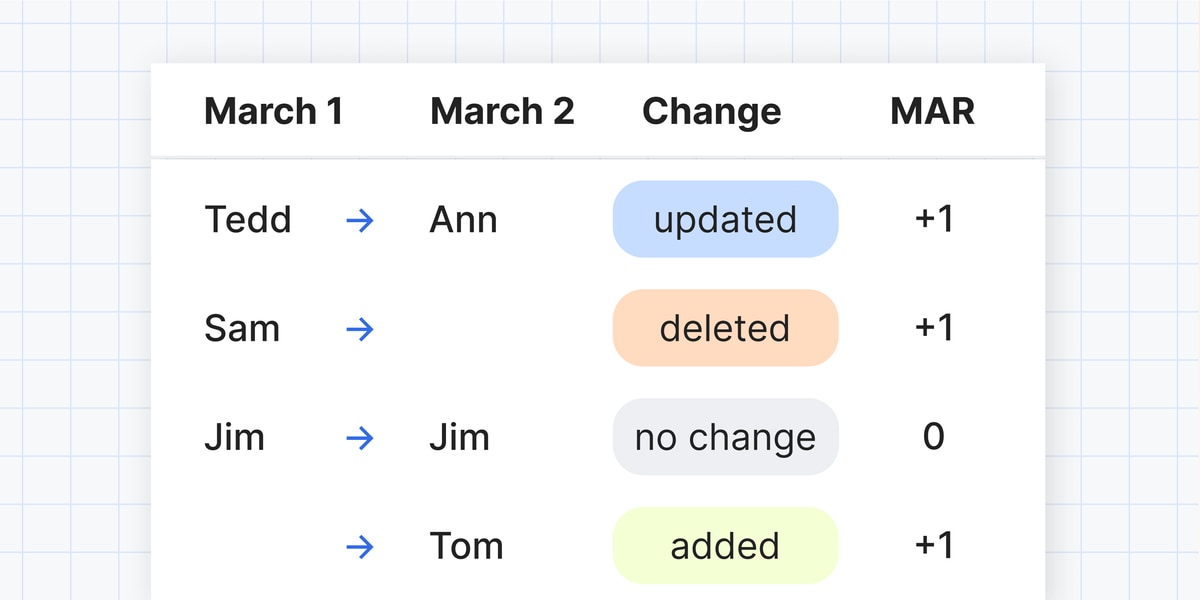Click the arrow before Tom
This screenshot has height=600, width=1200.
coord(359,546)
